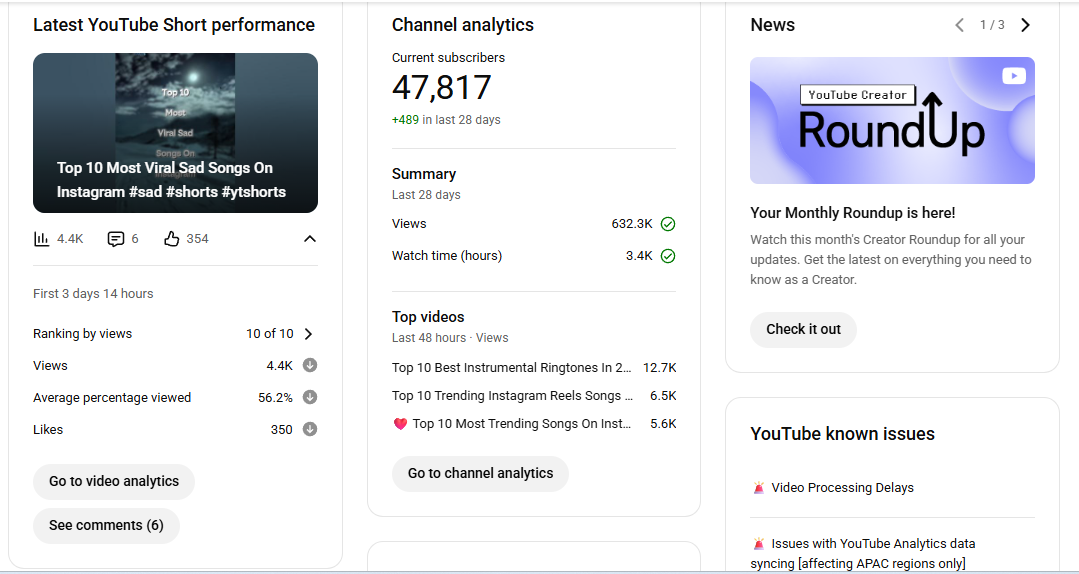This screenshot has width=1079, height=574.
Task: Click the down arrow icon next to Likes 350
Action: point(310,430)
